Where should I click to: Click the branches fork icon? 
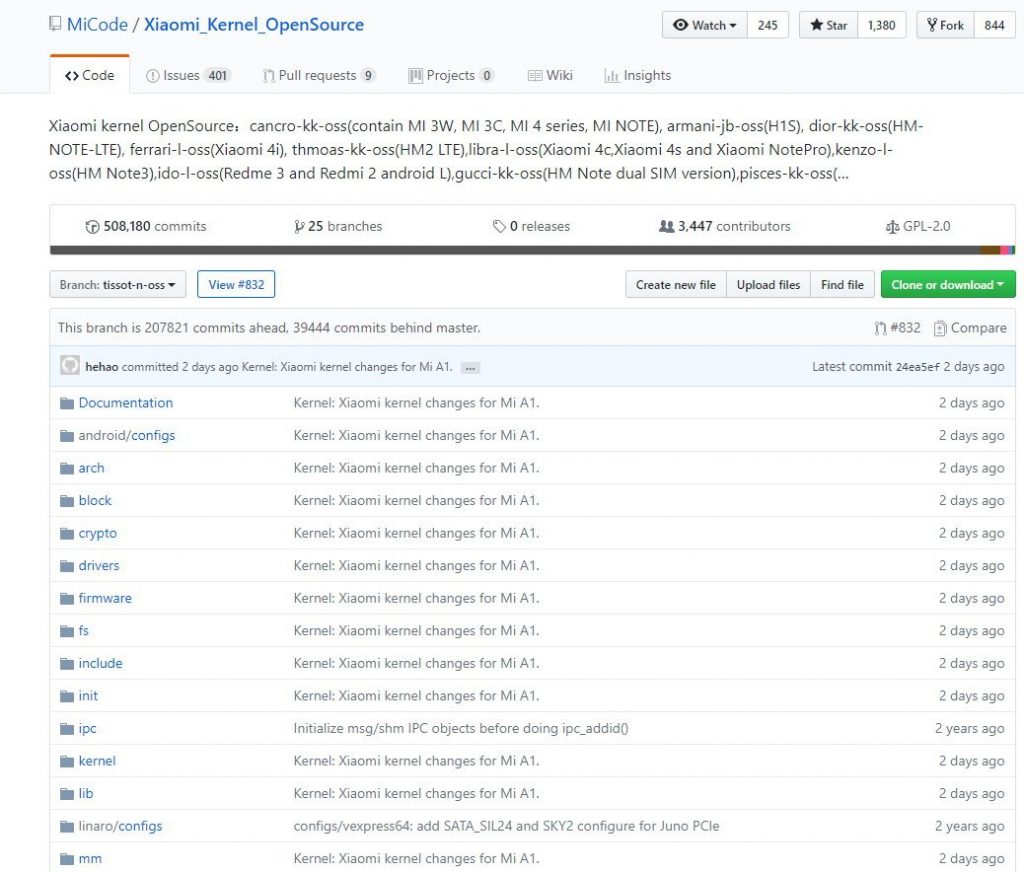(x=298, y=227)
